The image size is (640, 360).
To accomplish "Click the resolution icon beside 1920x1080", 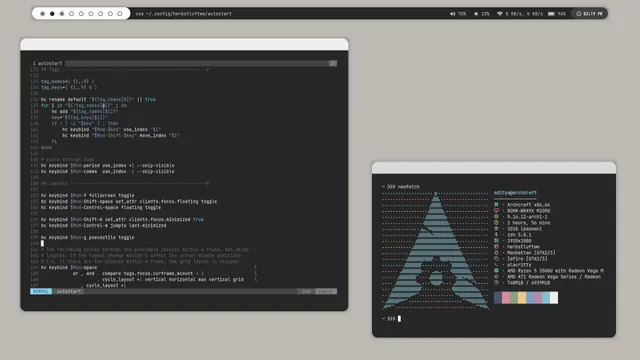I will click(x=496, y=241).
